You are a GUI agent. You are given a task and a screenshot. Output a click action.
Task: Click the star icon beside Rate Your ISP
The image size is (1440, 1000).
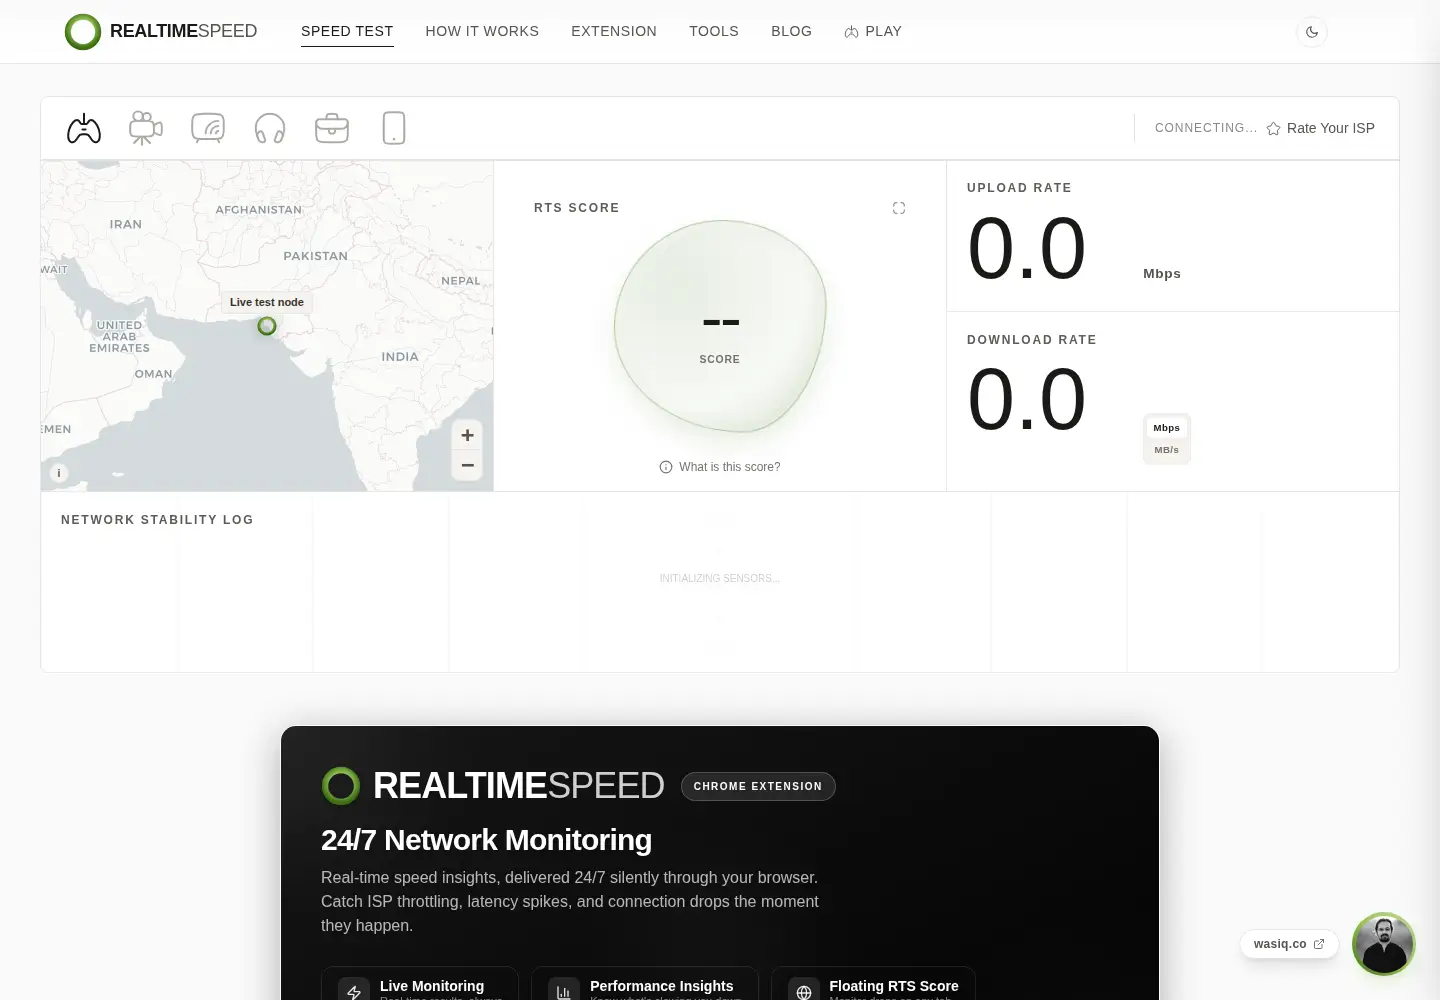pos(1273,129)
